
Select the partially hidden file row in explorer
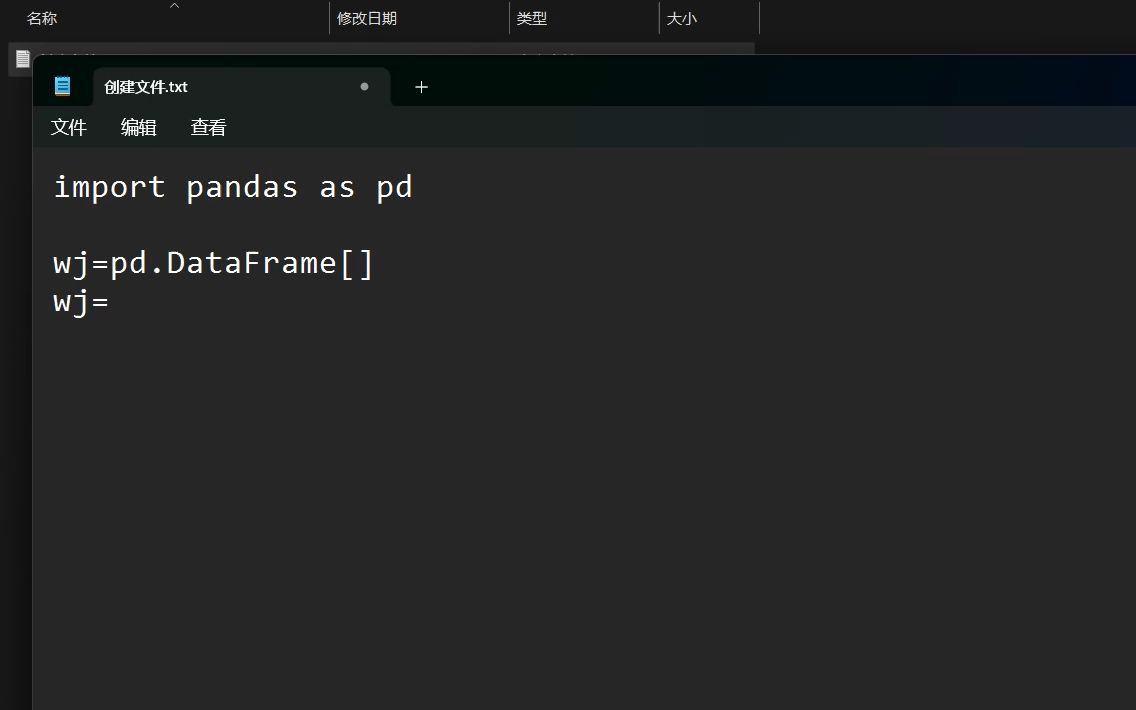382,49
